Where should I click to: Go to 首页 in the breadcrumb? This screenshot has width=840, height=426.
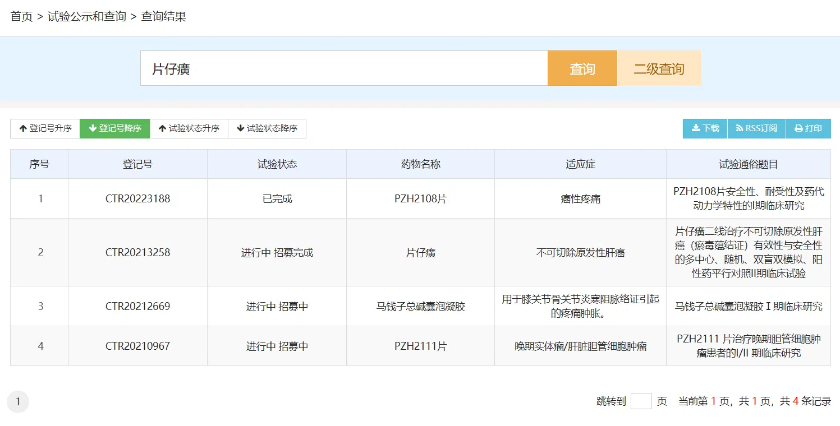click(x=21, y=17)
